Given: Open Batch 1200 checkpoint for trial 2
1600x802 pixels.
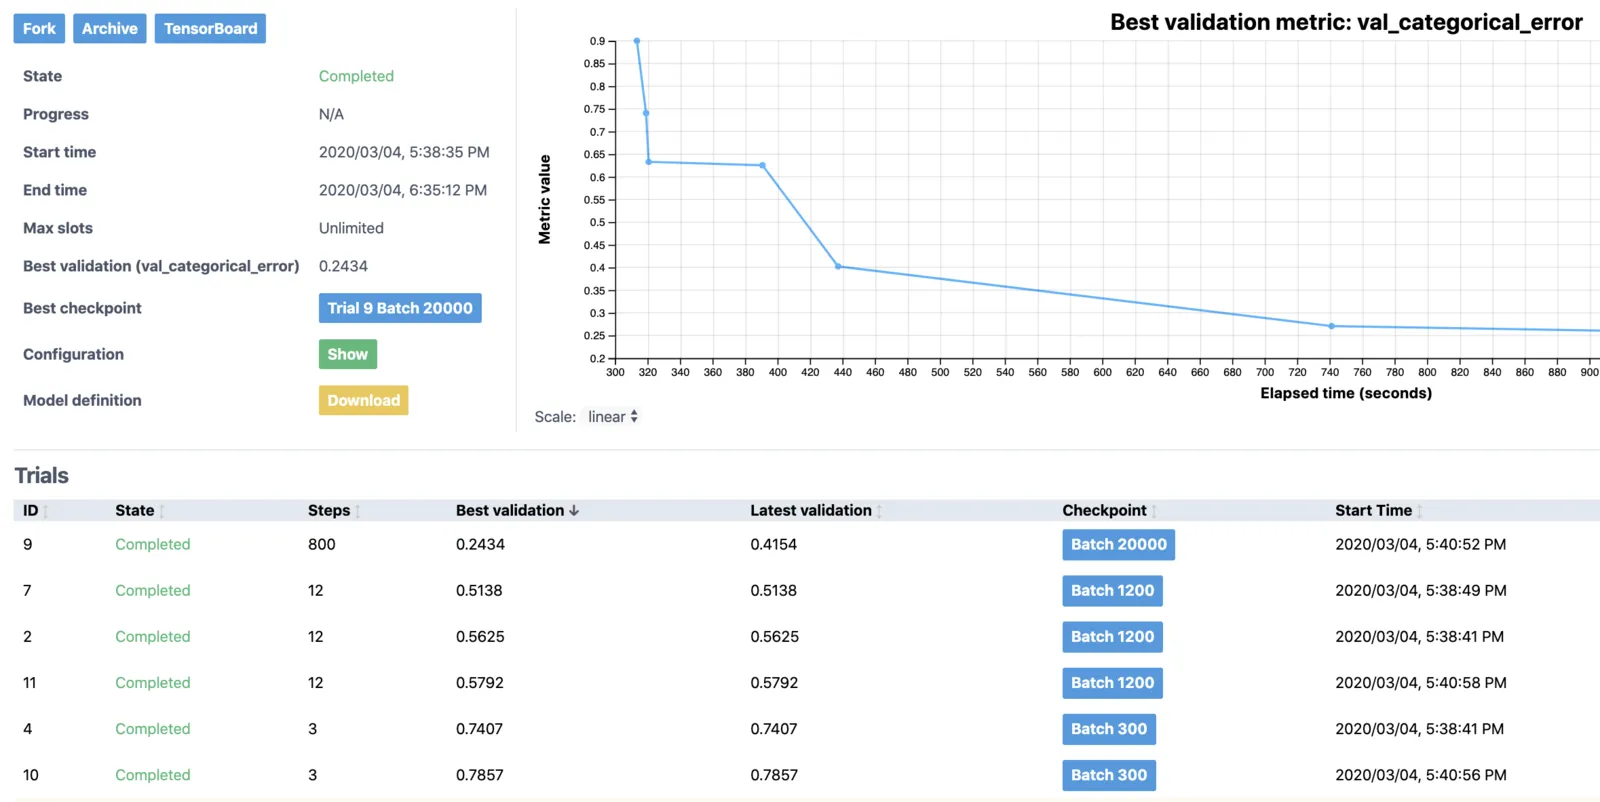Looking at the screenshot, I should (1112, 636).
